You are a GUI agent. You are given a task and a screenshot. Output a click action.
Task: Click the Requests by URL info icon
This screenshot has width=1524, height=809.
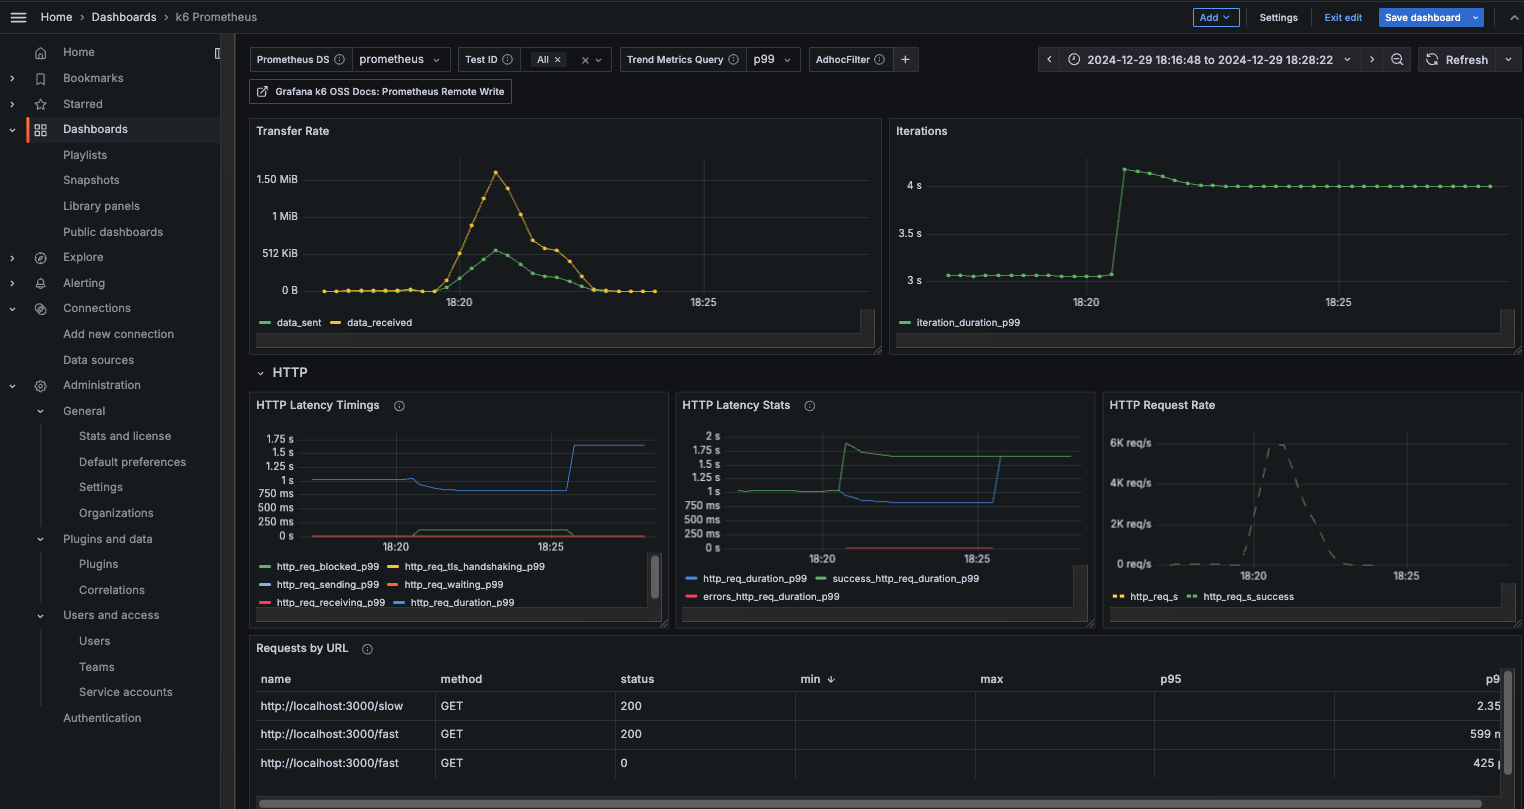(x=367, y=649)
